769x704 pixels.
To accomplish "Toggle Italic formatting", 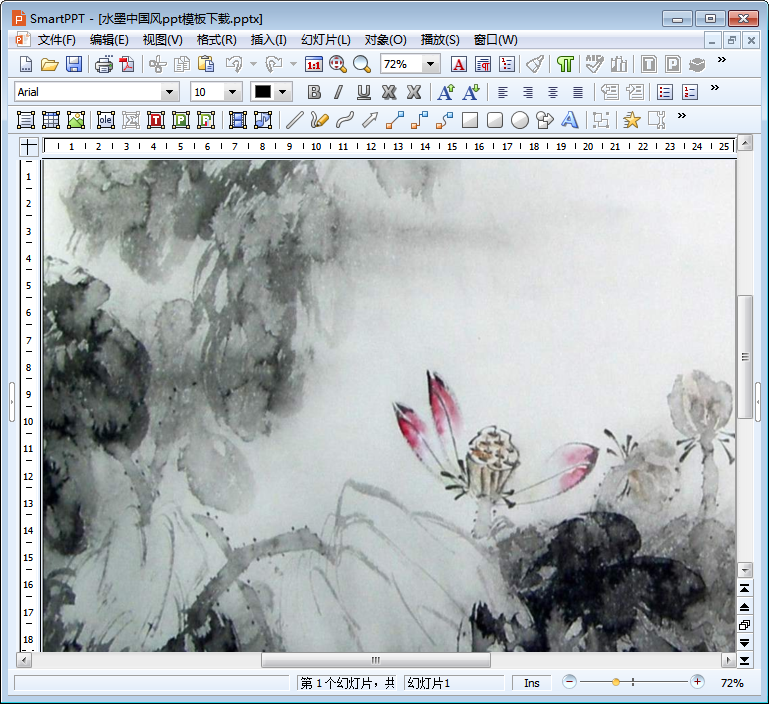I will coord(338,92).
